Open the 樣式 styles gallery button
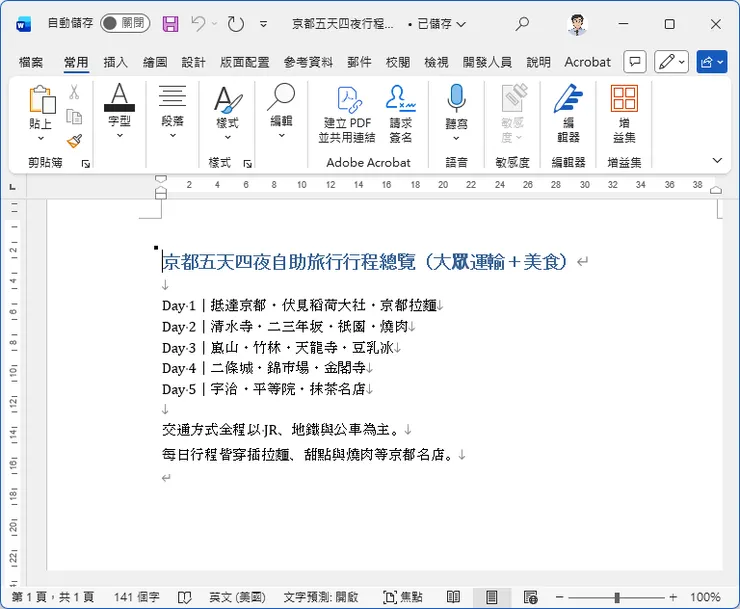Screen dimensions: 740x609 (227, 112)
